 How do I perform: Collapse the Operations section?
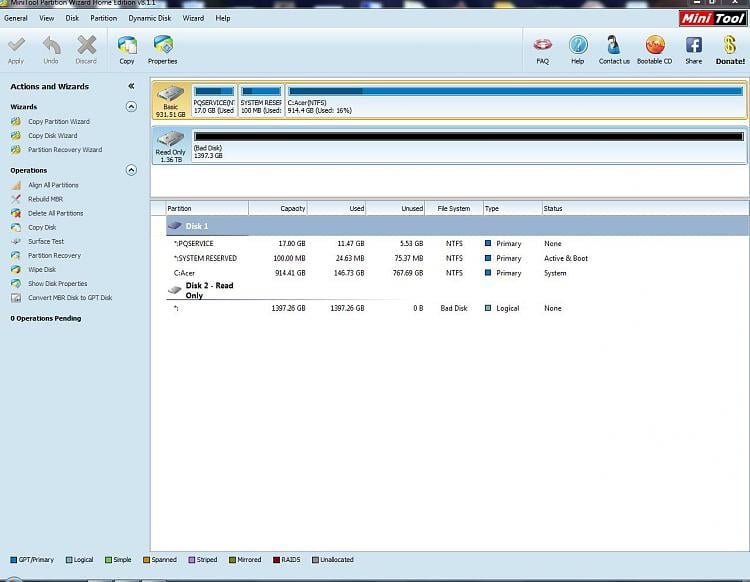coord(131,170)
